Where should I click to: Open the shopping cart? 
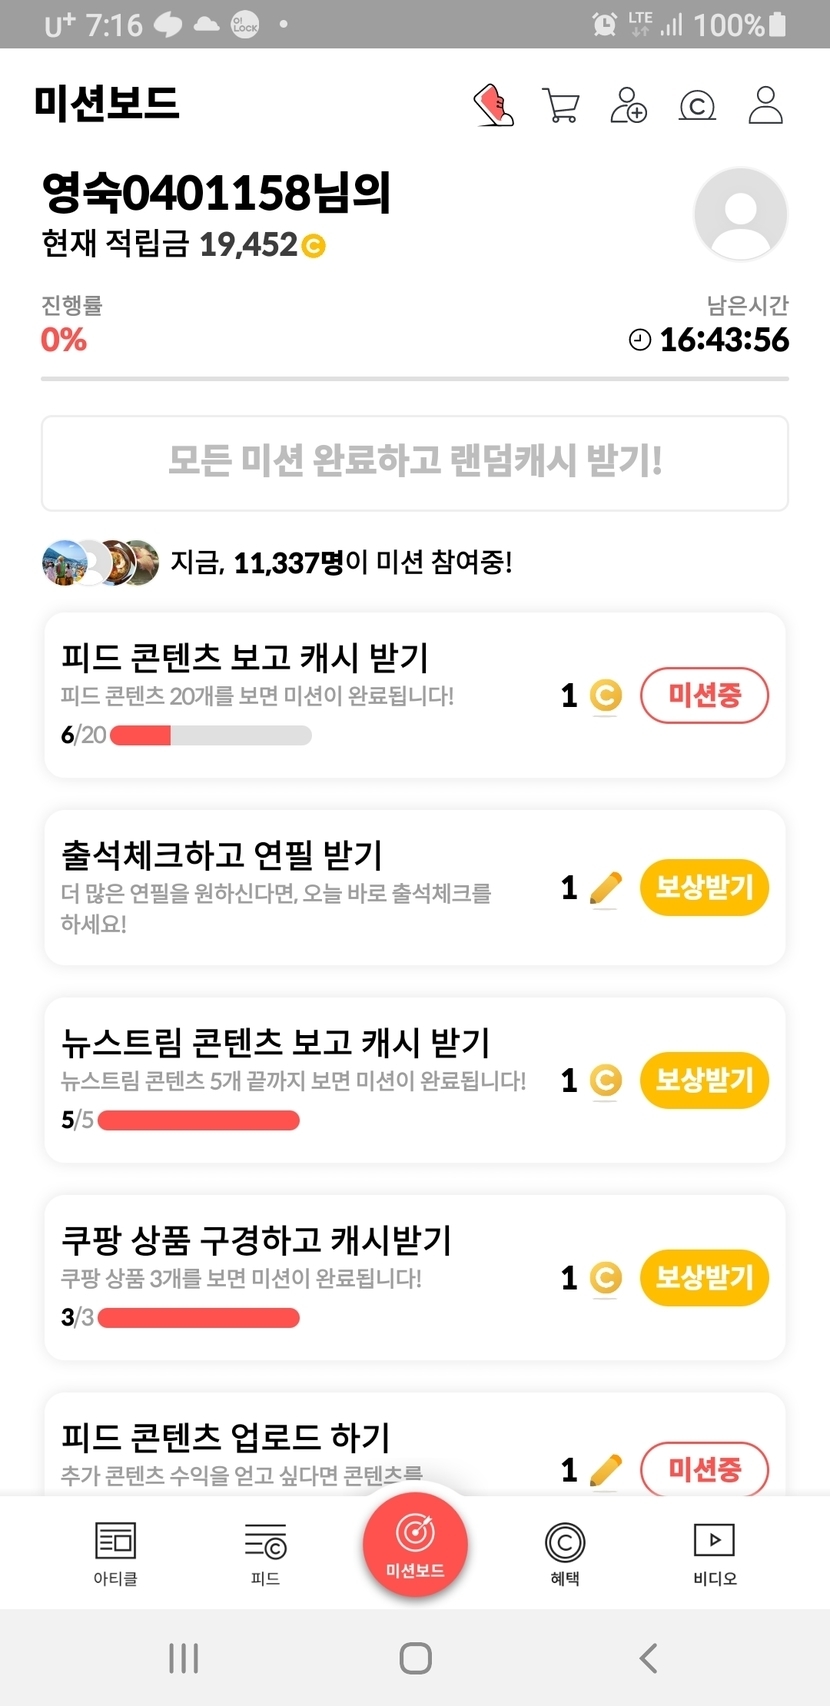[560, 105]
